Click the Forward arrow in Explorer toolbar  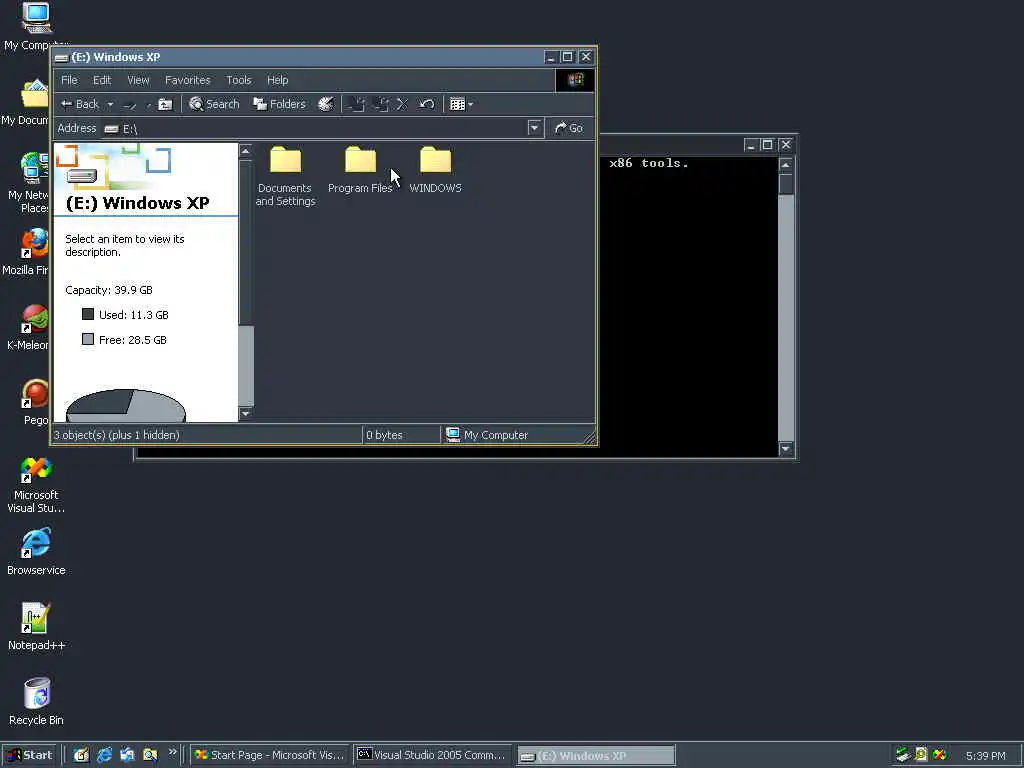(x=130, y=104)
